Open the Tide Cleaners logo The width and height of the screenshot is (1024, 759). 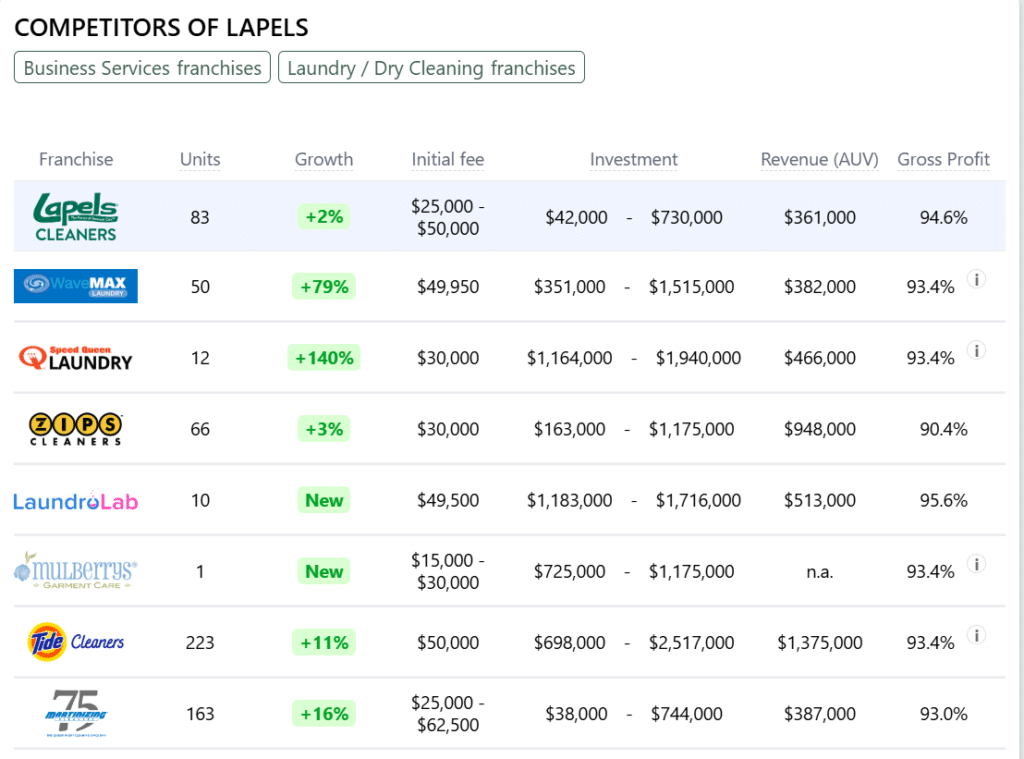point(76,642)
